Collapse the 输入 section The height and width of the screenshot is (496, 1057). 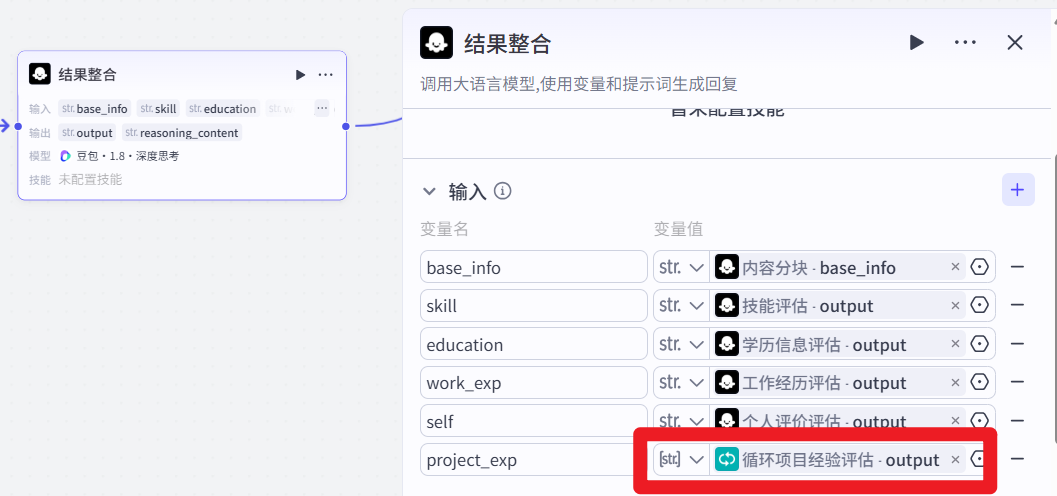coord(429,191)
